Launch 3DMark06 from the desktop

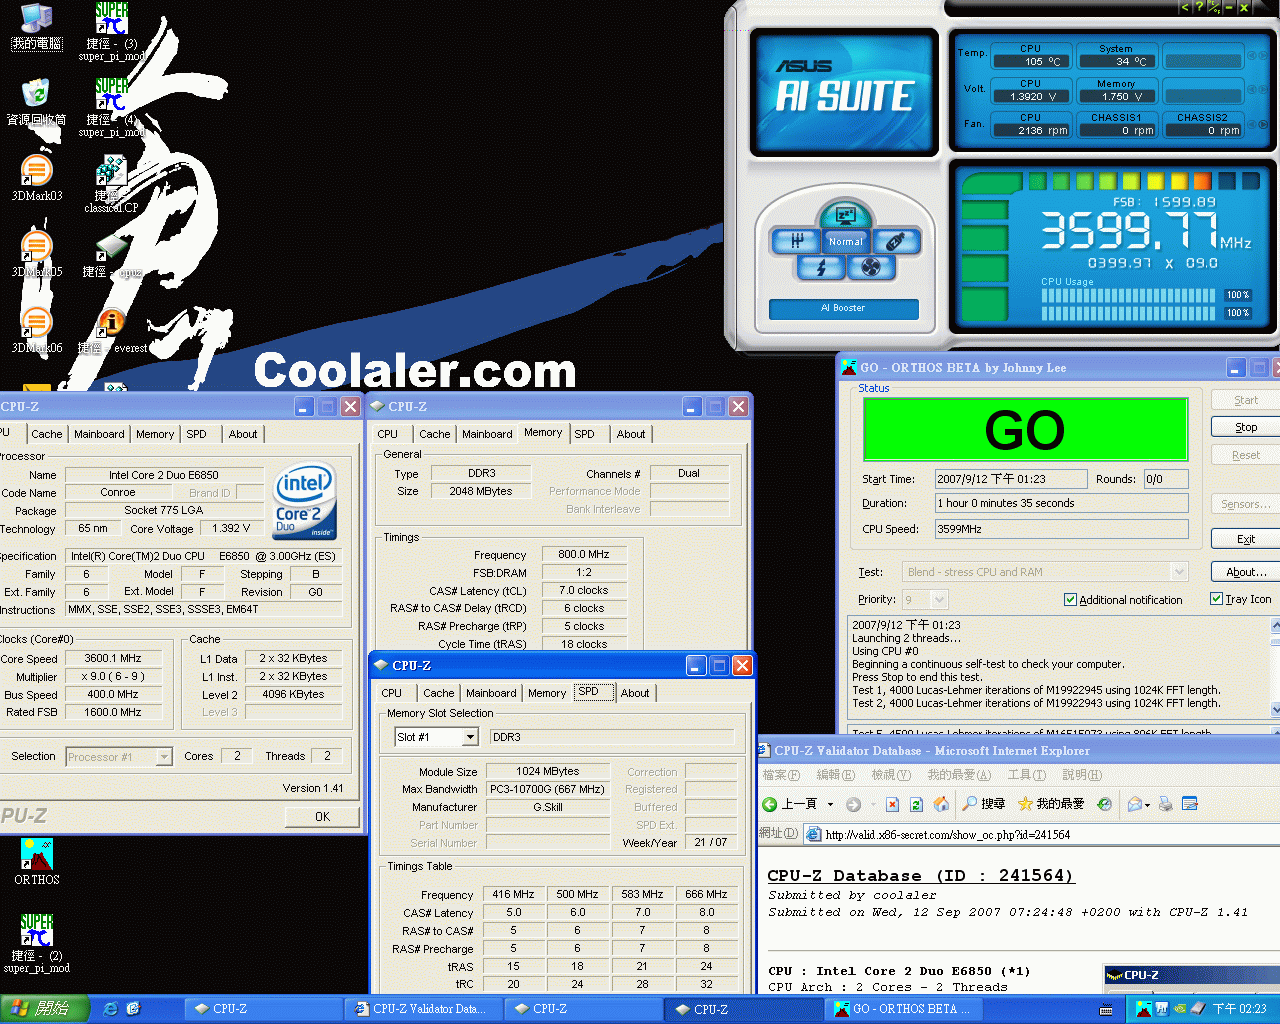click(x=37, y=330)
